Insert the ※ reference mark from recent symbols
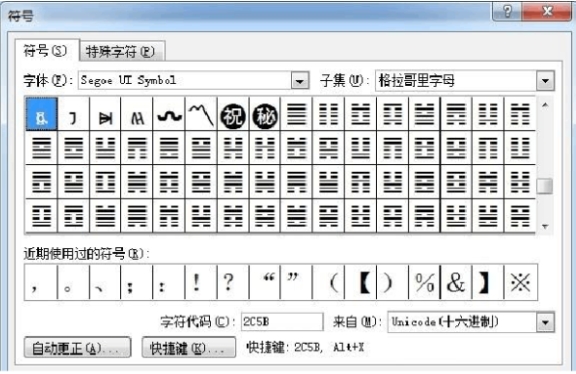Image resolution: width=576 pixels, height=374 pixels. (521, 282)
